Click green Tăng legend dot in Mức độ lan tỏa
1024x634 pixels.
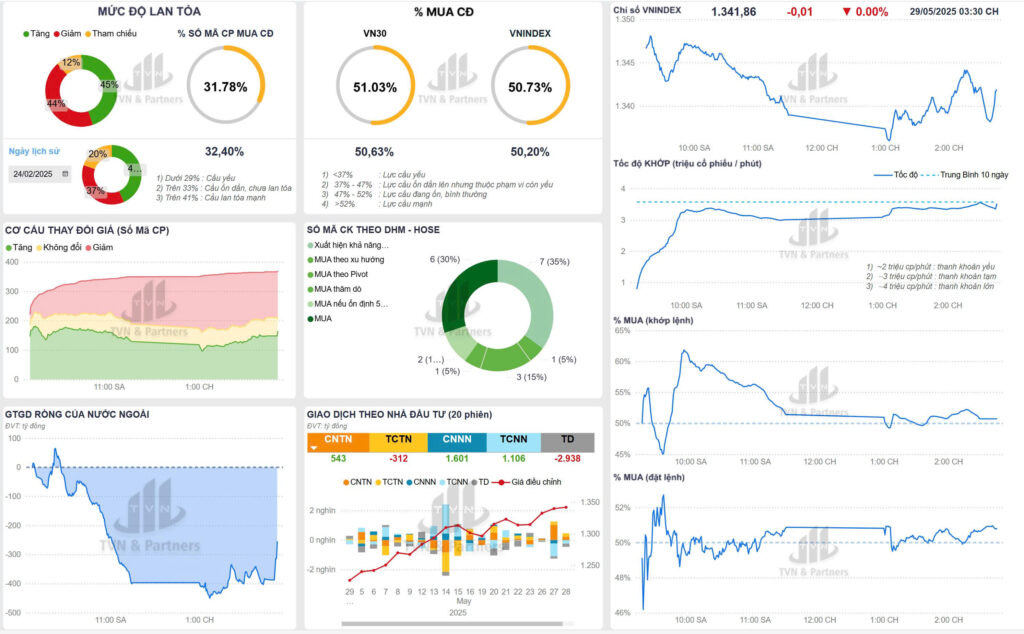click(26, 33)
